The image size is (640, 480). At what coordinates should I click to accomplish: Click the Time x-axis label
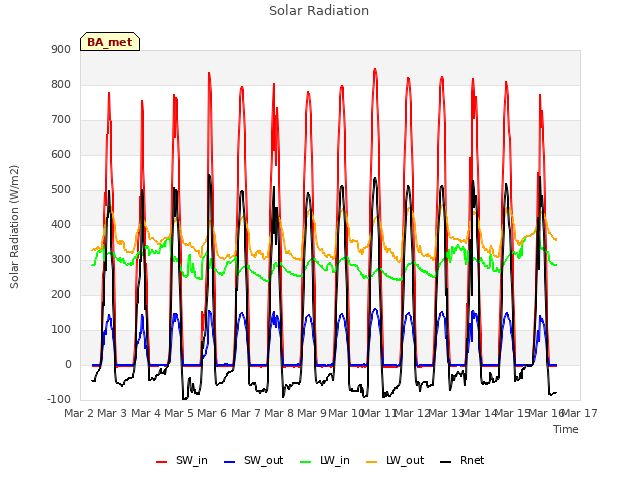566,429
